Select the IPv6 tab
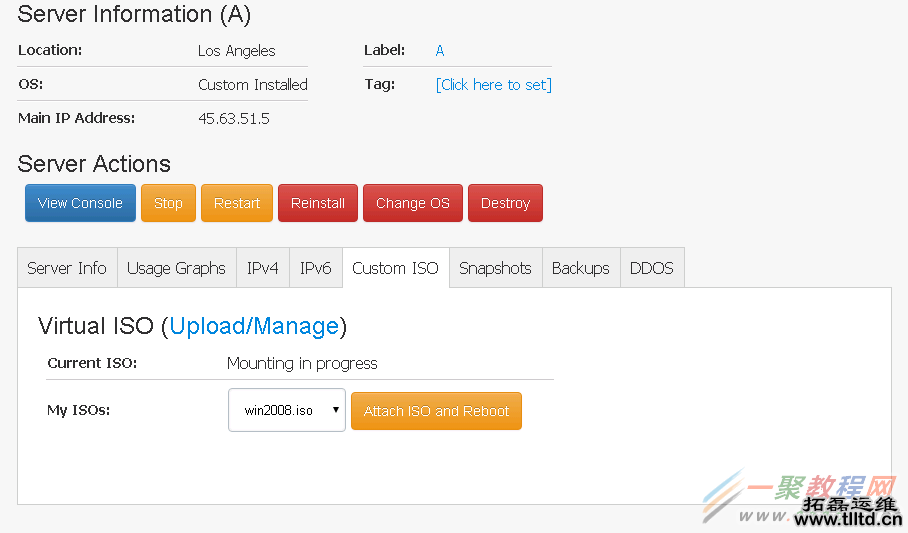The image size is (908, 533). 316,268
